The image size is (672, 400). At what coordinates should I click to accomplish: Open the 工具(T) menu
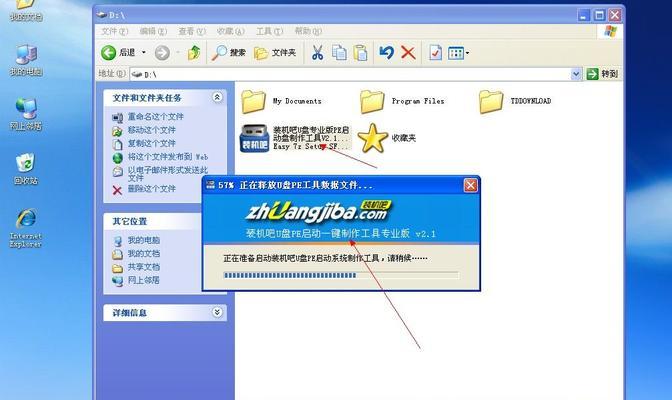point(269,31)
